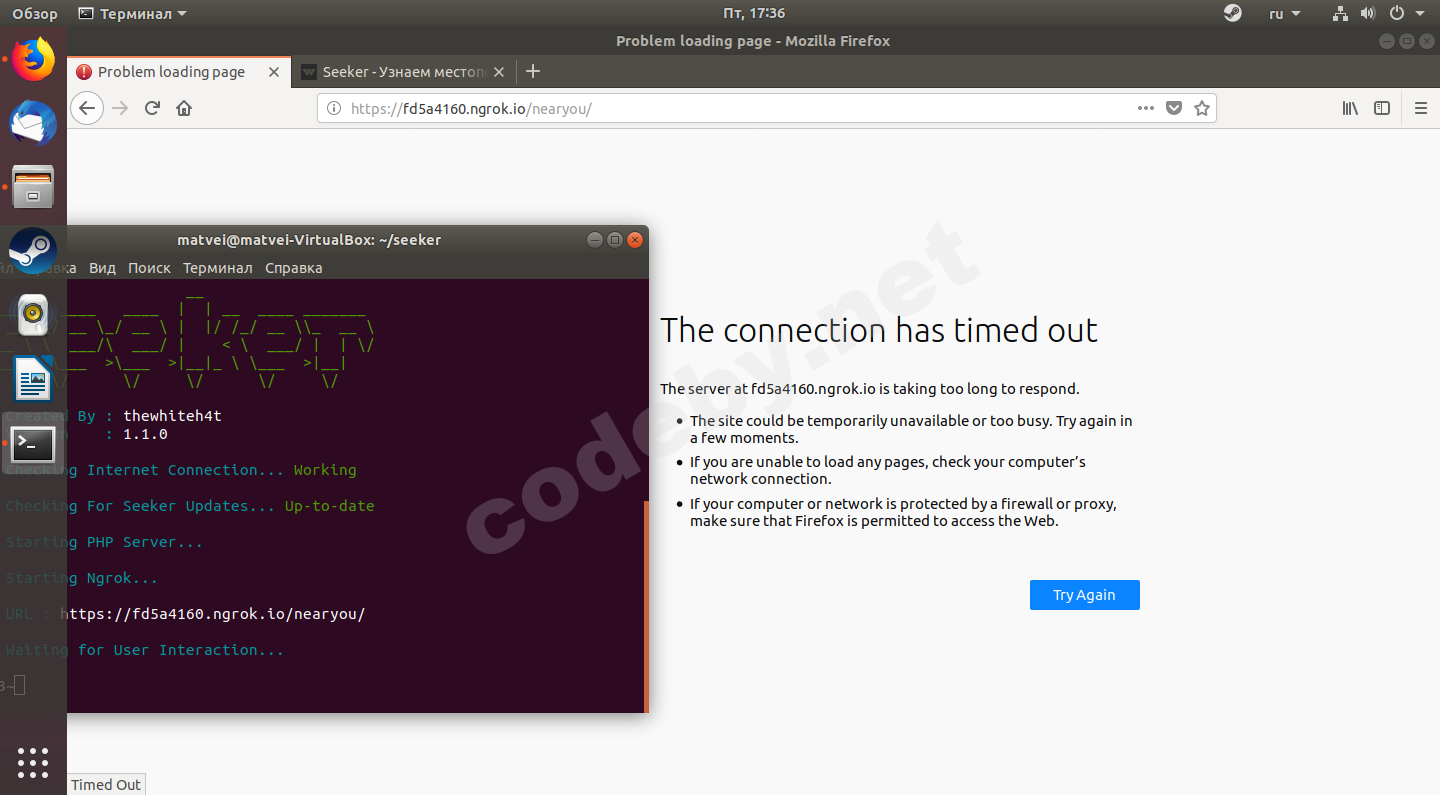Open Firefox from the dock
1440x795 pixels.
tap(33, 59)
